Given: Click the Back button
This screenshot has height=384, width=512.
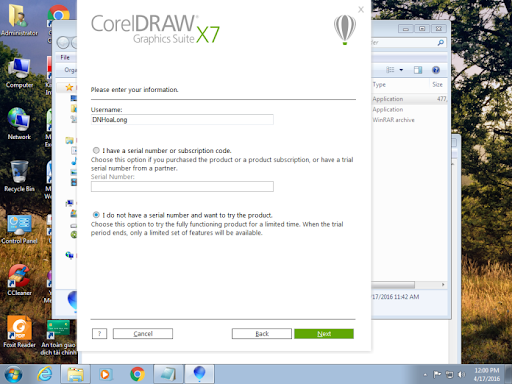Looking at the screenshot, I should 262,334.
